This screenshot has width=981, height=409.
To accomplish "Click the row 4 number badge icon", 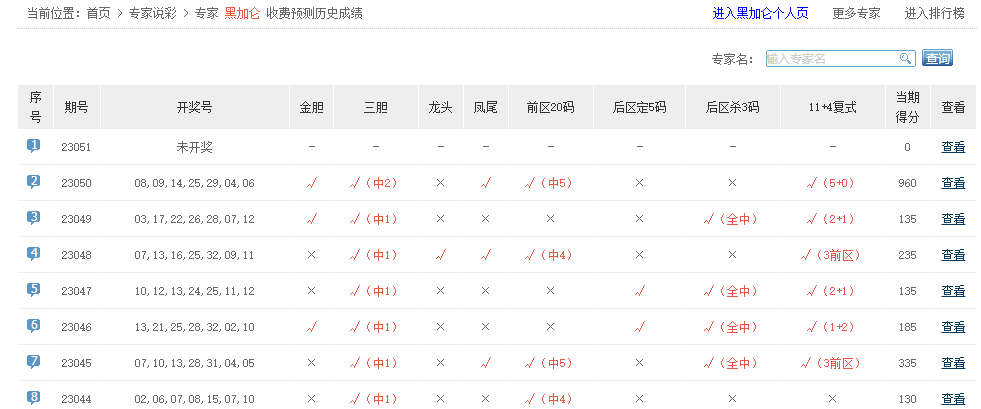I will [34, 254].
